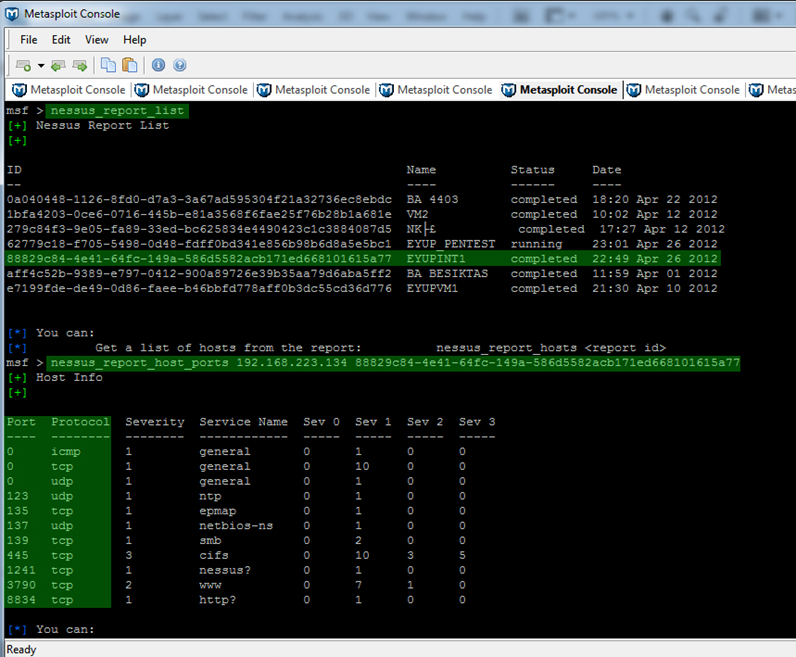Click highlighted report ID starting with 88829c84

(199, 258)
